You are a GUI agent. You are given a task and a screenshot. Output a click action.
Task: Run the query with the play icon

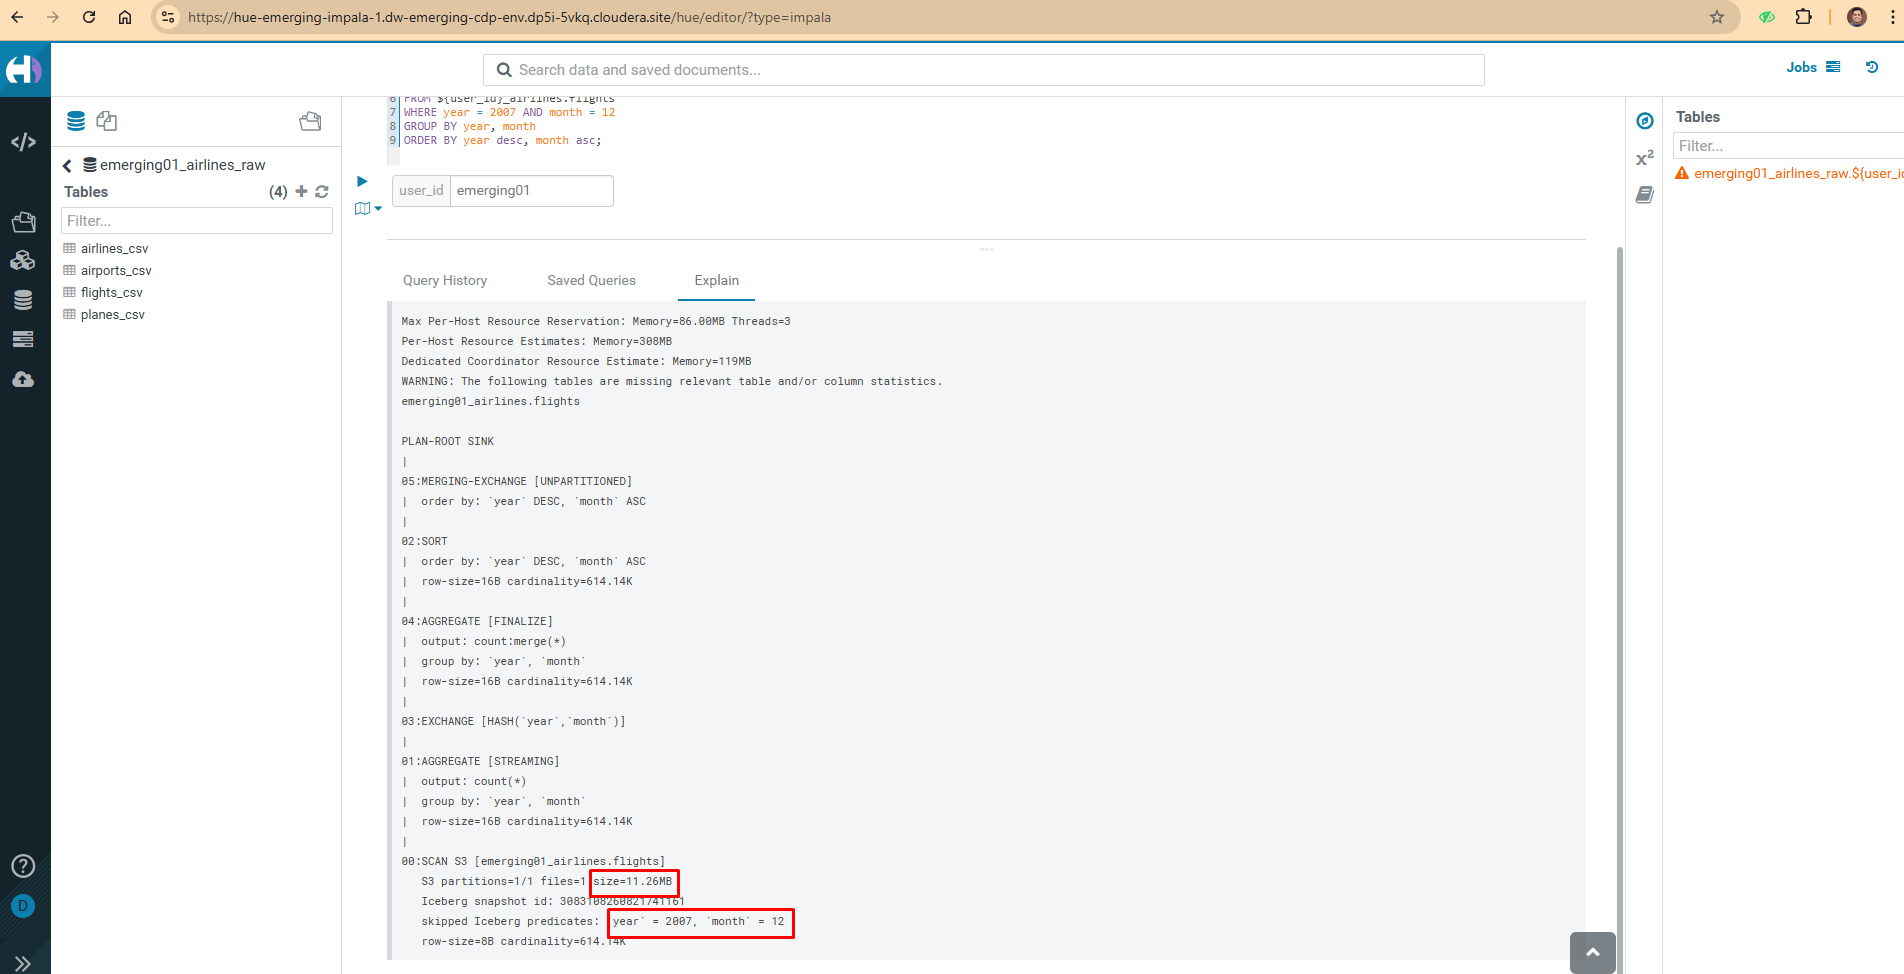click(362, 181)
